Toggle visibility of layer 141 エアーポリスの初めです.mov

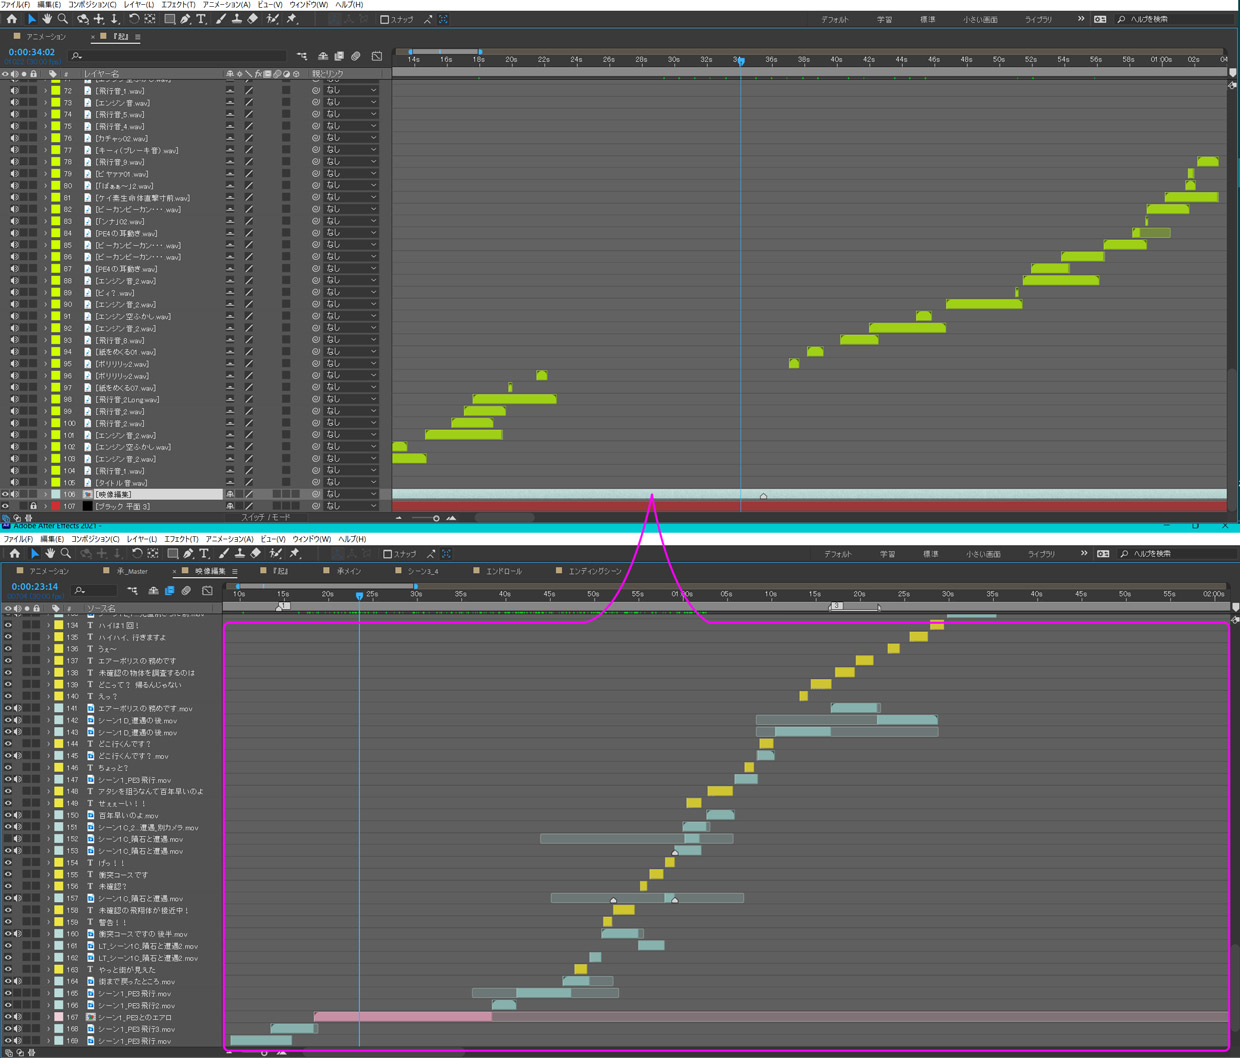(x=8, y=709)
